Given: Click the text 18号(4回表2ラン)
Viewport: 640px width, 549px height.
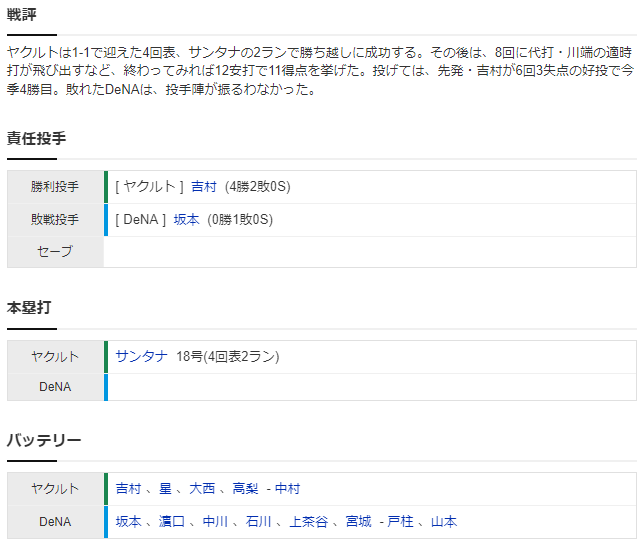Looking at the screenshot, I should [228, 356].
